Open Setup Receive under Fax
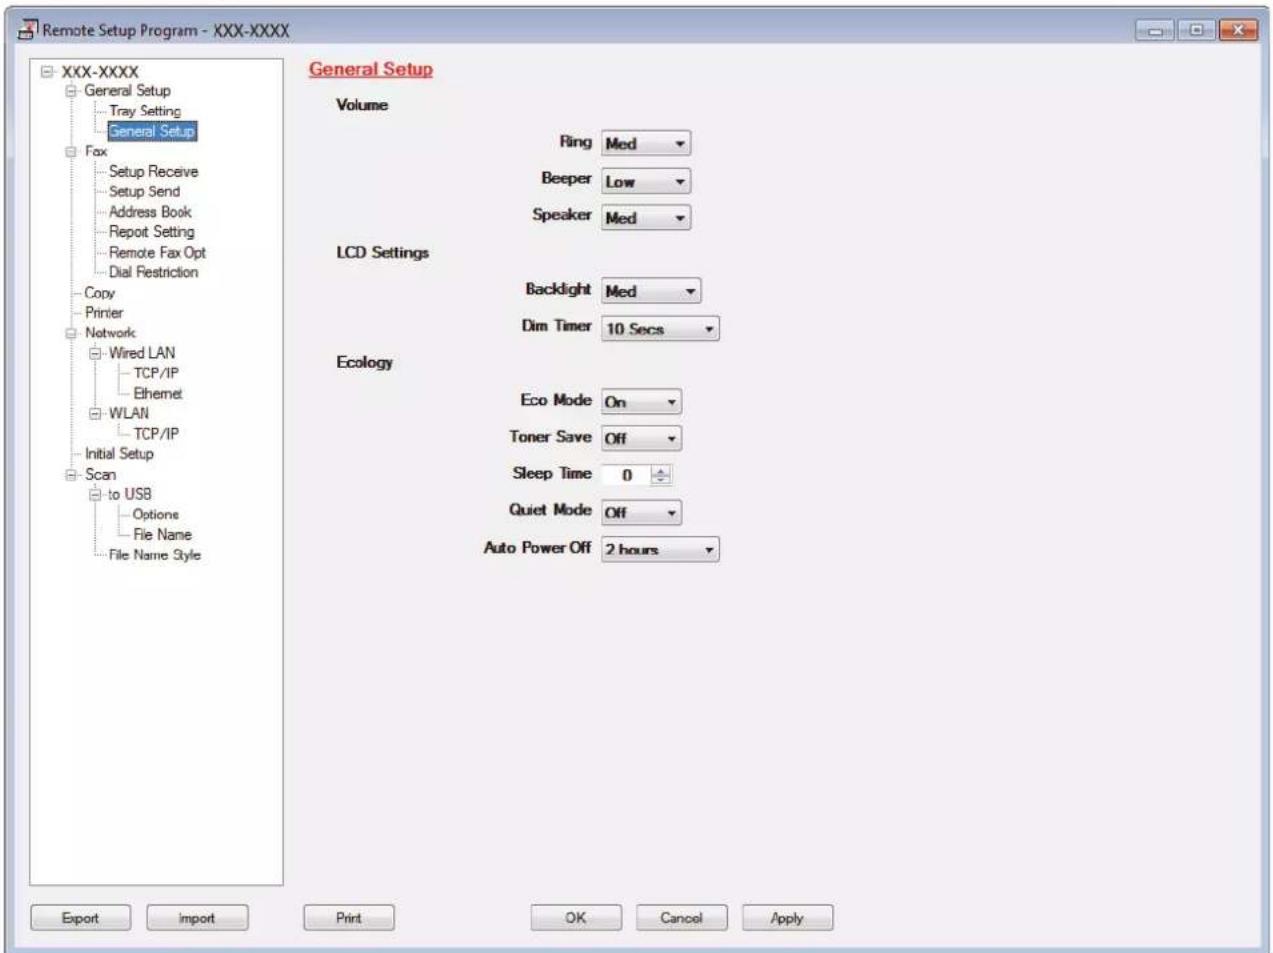This screenshot has width=1273, height=953. [153, 171]
